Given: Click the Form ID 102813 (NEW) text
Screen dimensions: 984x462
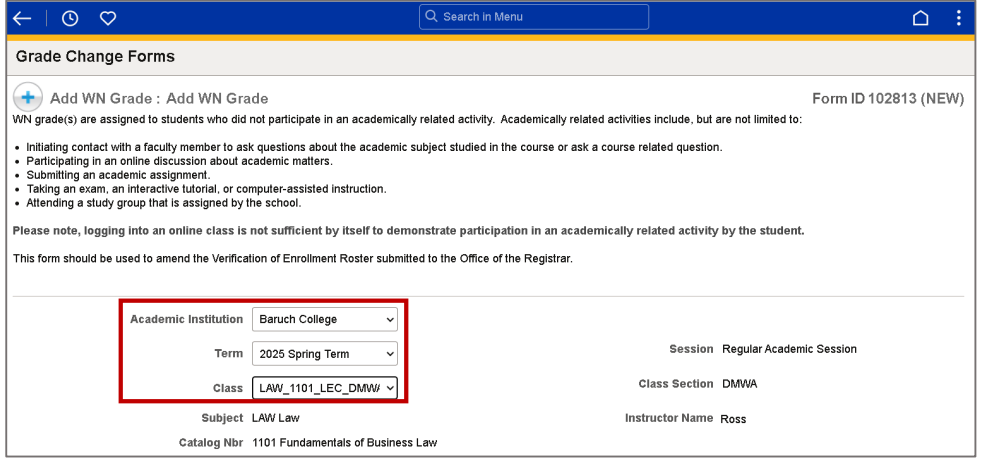Looking at the screenshot, I should coord(888,99).
